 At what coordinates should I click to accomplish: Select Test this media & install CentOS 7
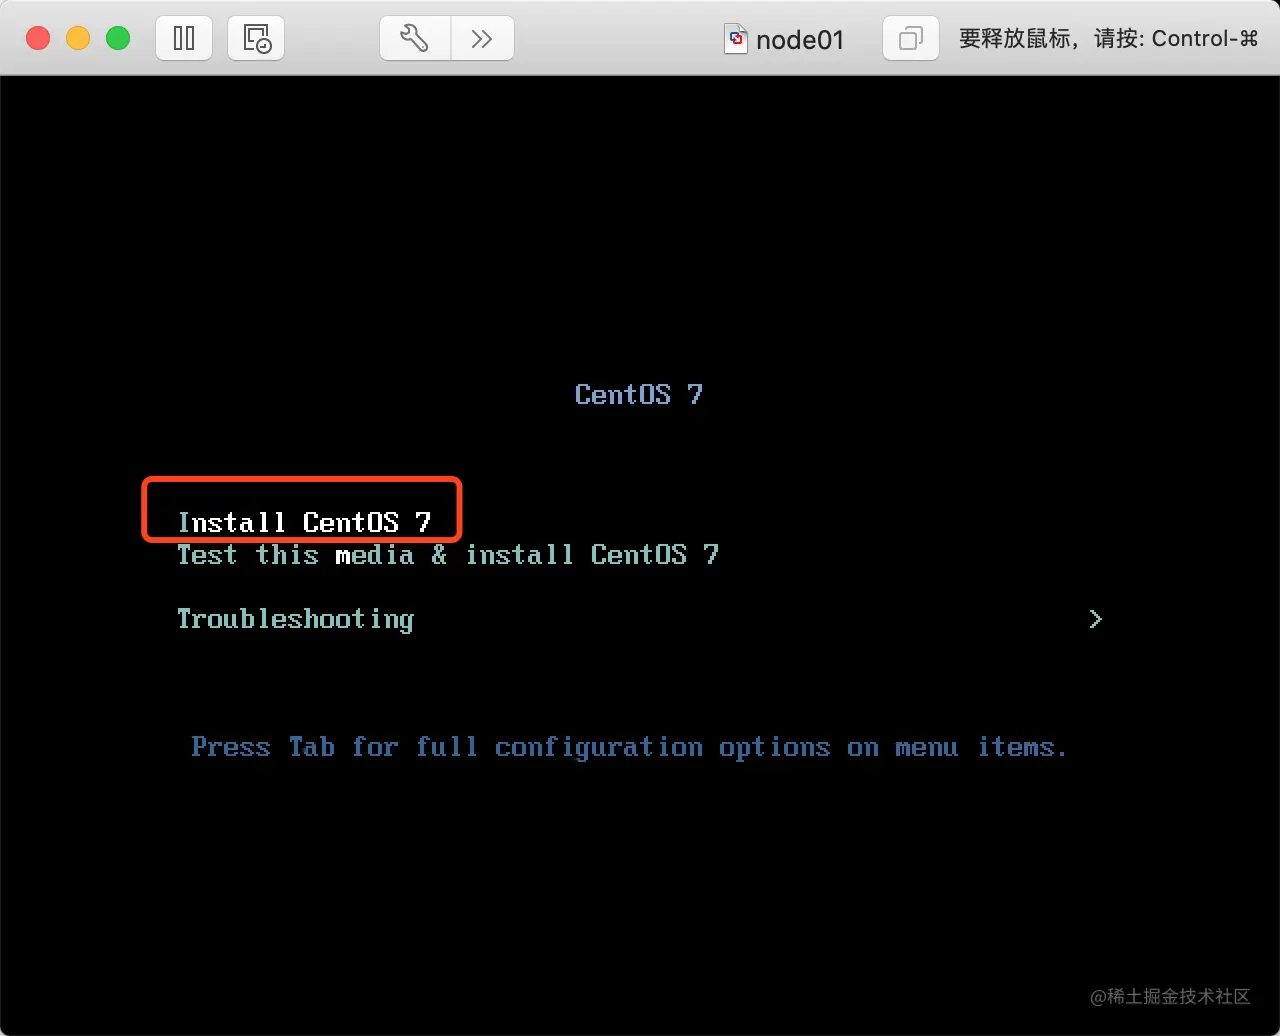coord(448,554)
